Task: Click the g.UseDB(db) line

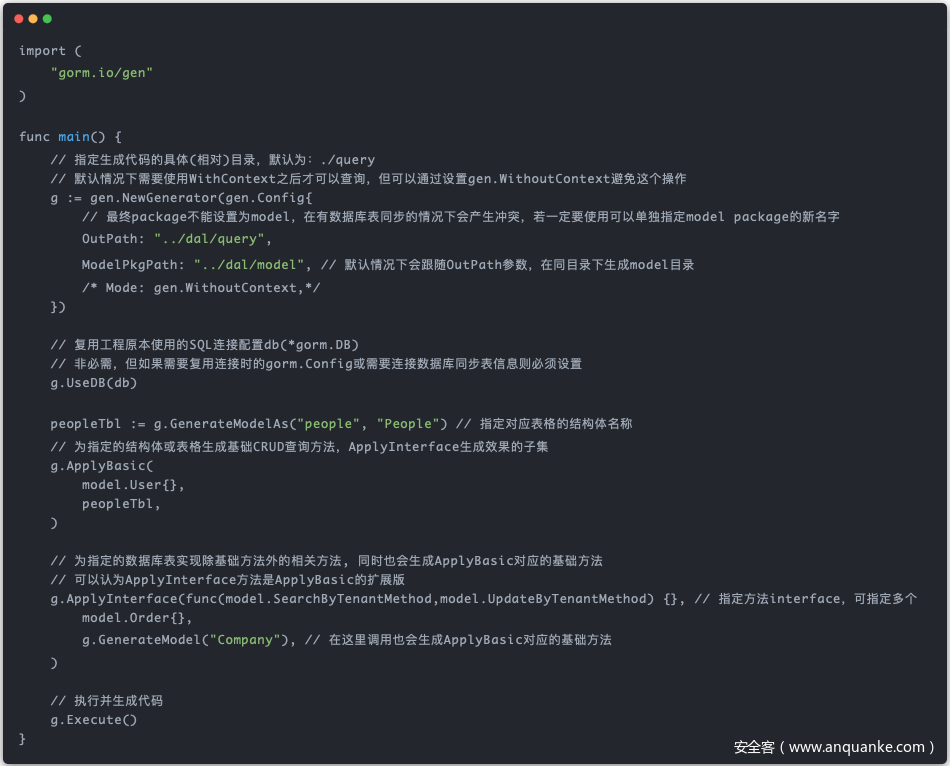Action: [x=94, y=383]
